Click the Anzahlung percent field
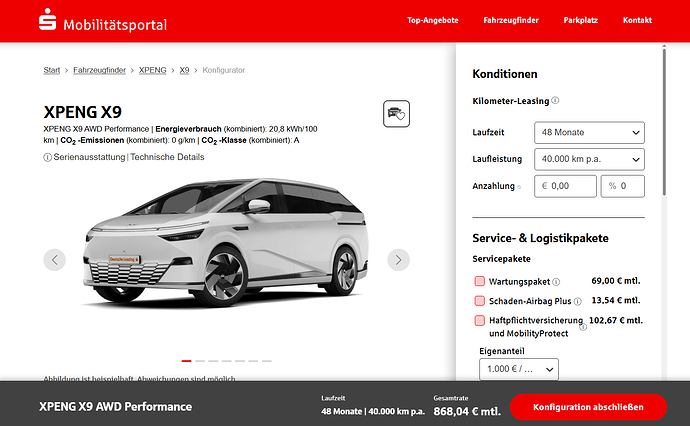Viewport: 690px width, 426px height. [x=623, y=186]
